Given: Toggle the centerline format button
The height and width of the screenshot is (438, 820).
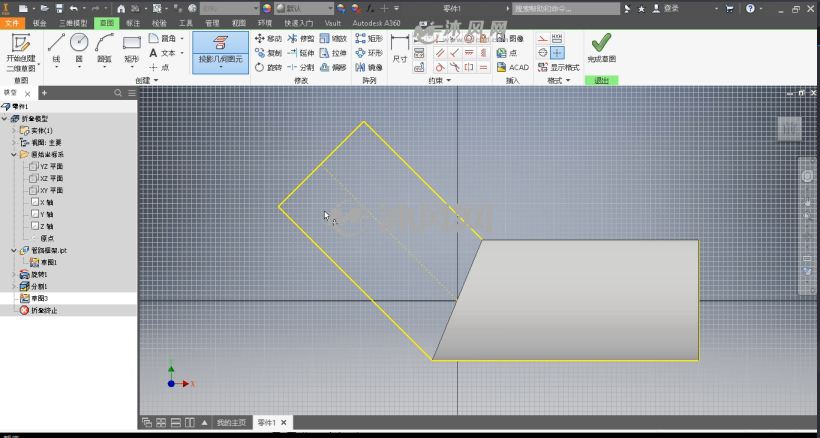Looking at the screenshot, I should [543, 53].
